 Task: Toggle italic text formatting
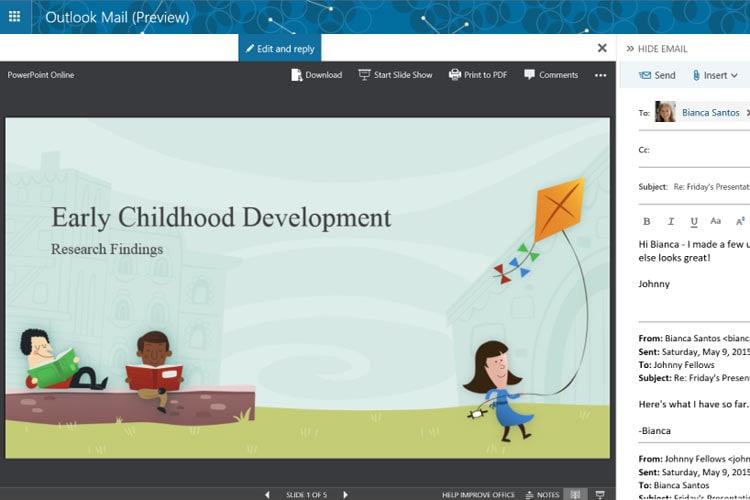670,221
